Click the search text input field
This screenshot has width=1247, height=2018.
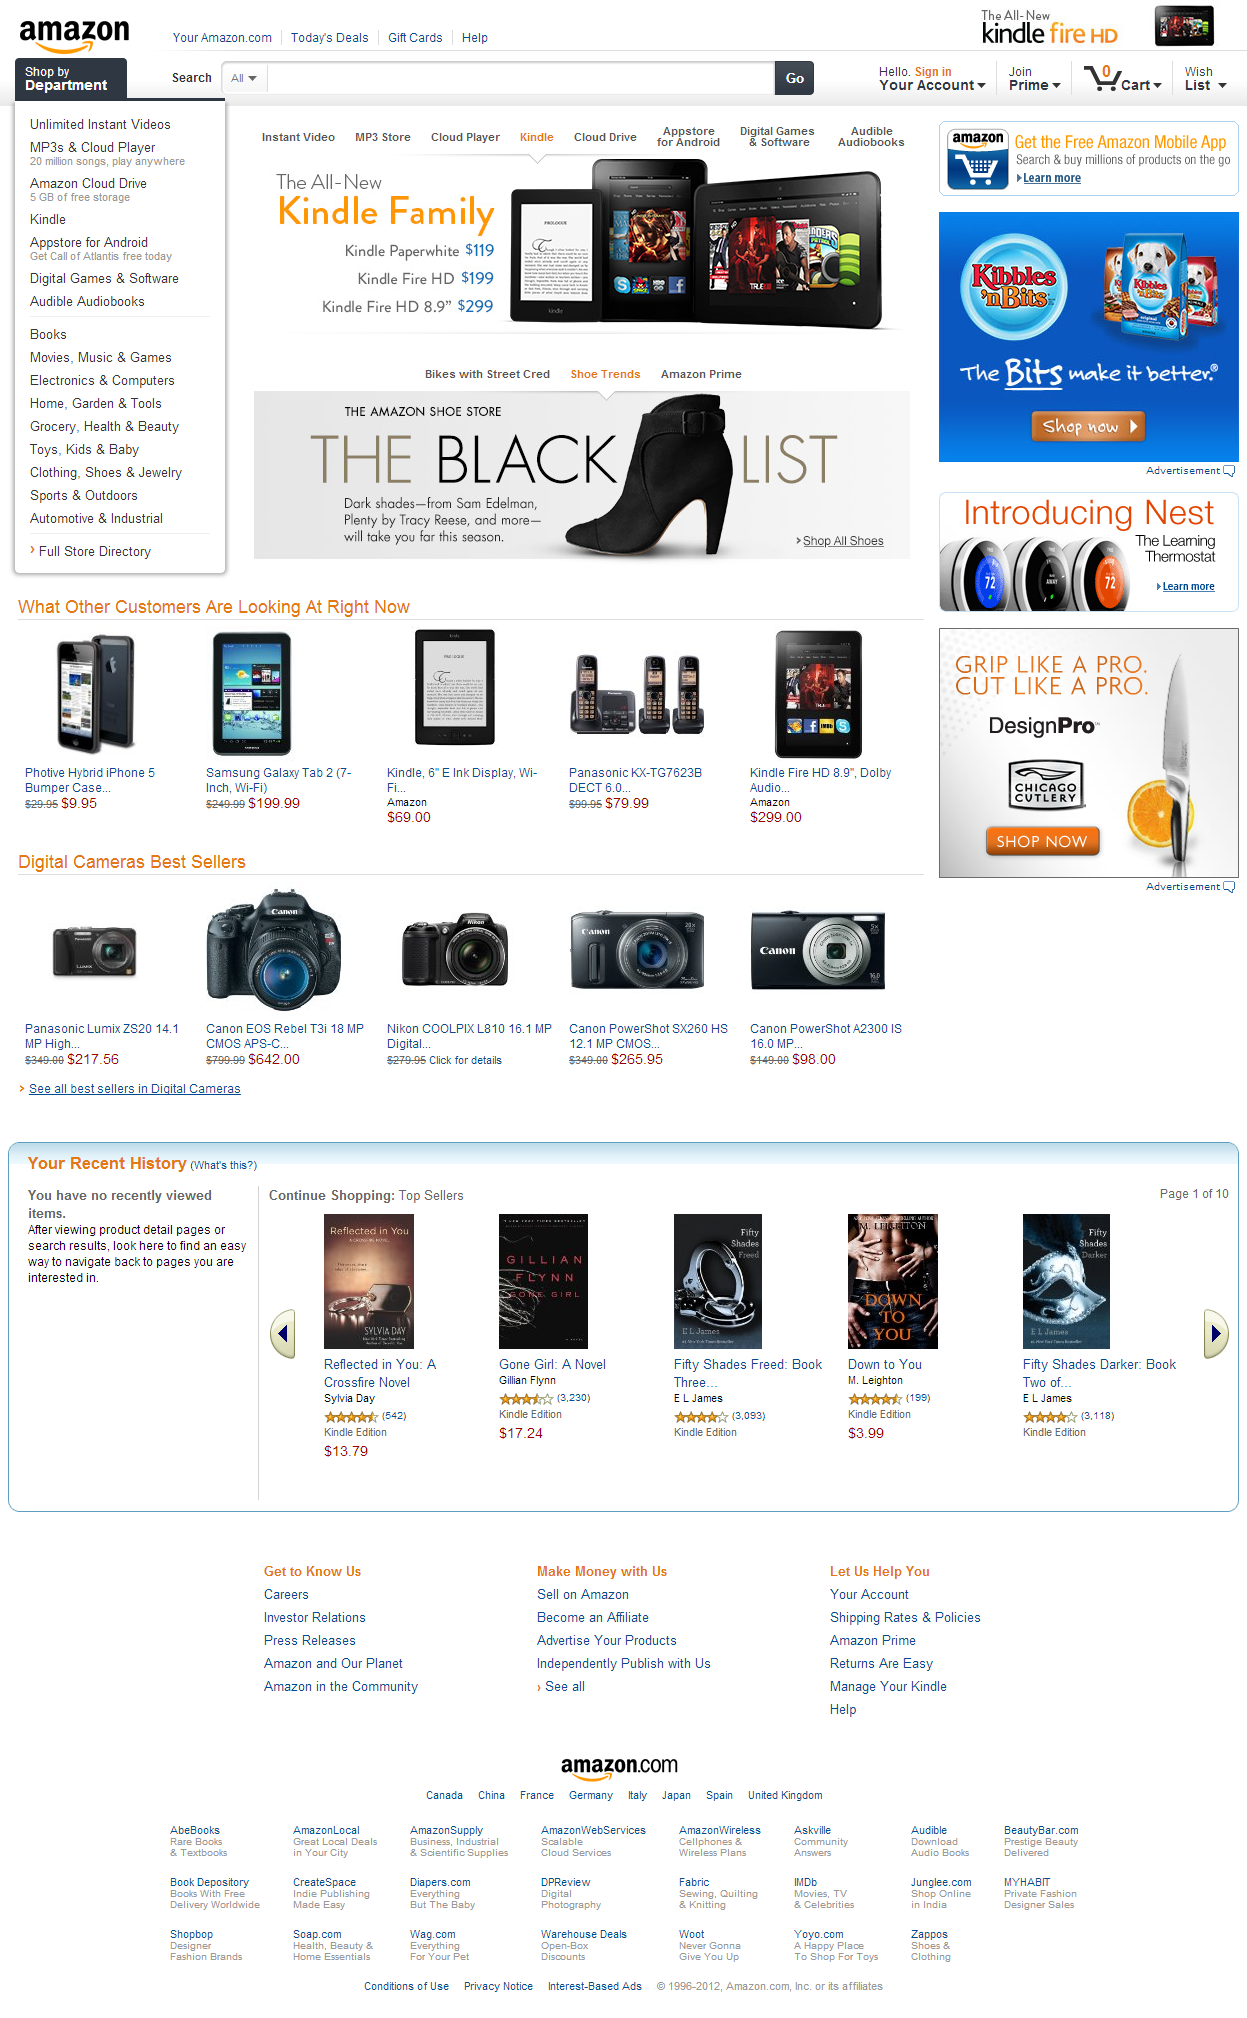tap(521, 78)
